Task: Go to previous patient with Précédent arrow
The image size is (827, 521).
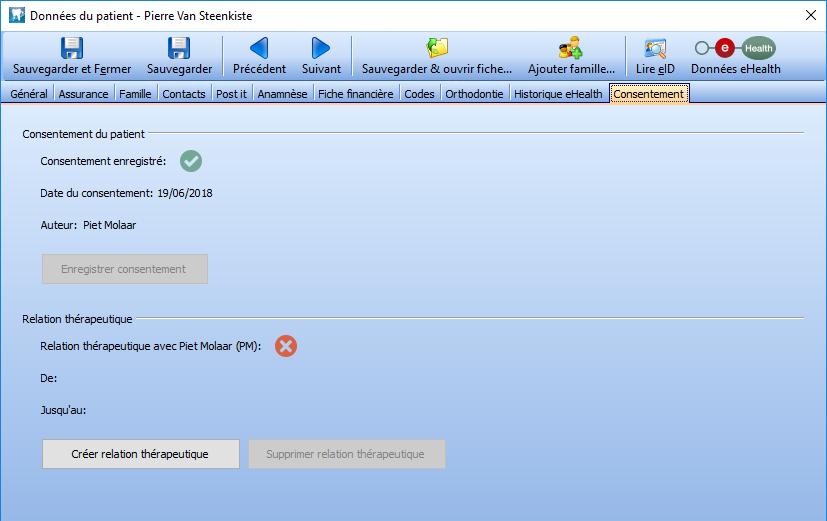Action: 259,48
